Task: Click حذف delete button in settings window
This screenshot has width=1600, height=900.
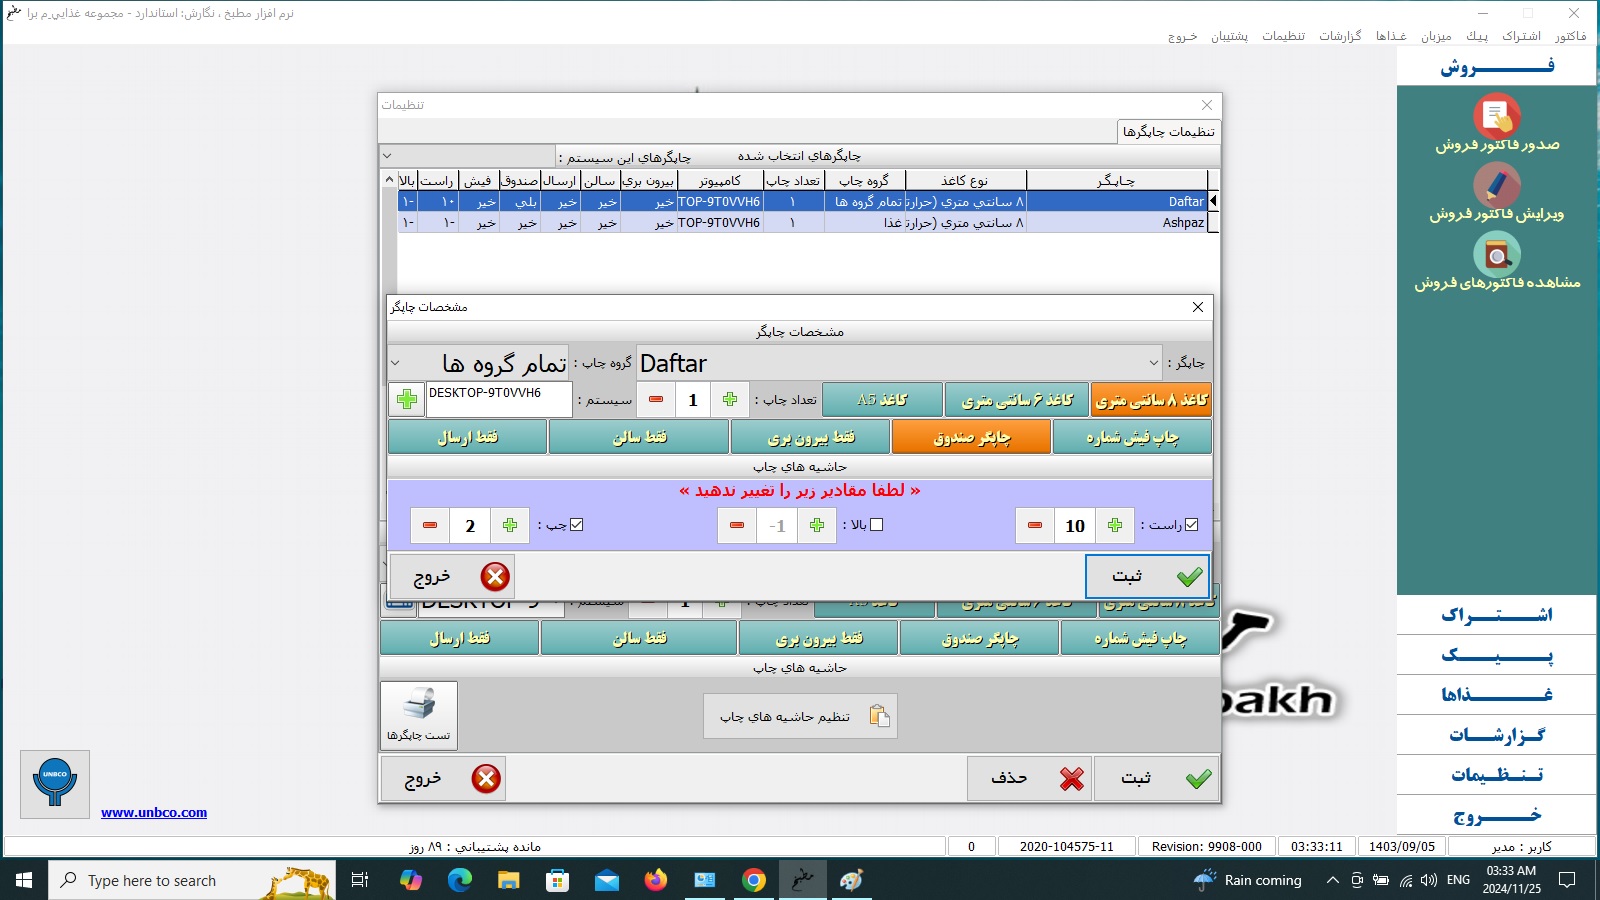Action: [1029, 778]
